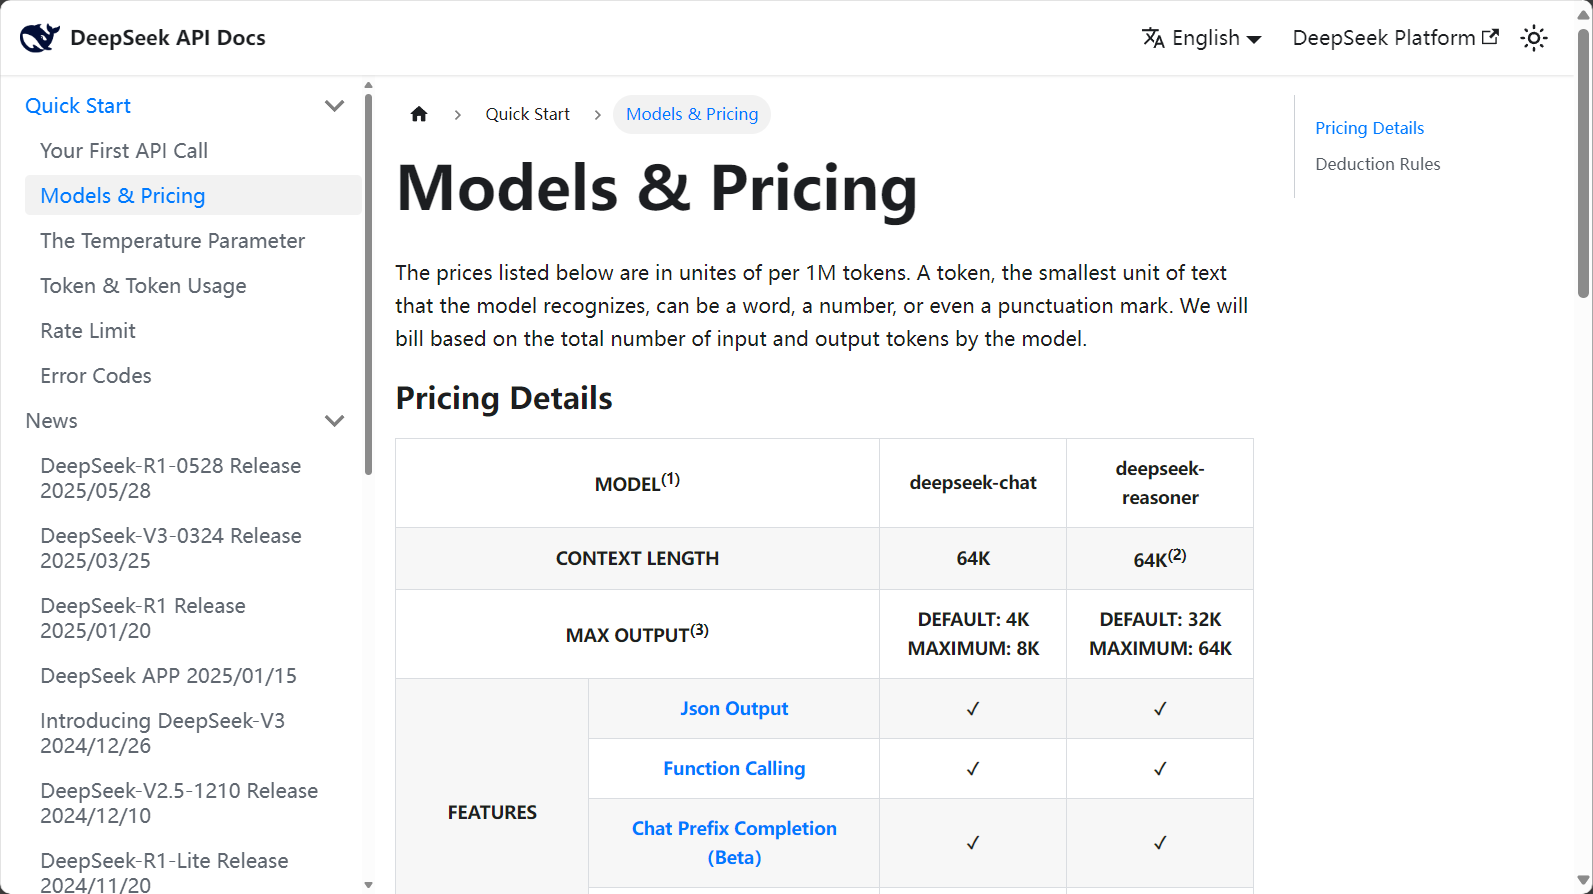Image resolution: width=1593 pixels, height=894 pixels.
Task: Click the Pricing Details heading
Action: tap(504, 398)
